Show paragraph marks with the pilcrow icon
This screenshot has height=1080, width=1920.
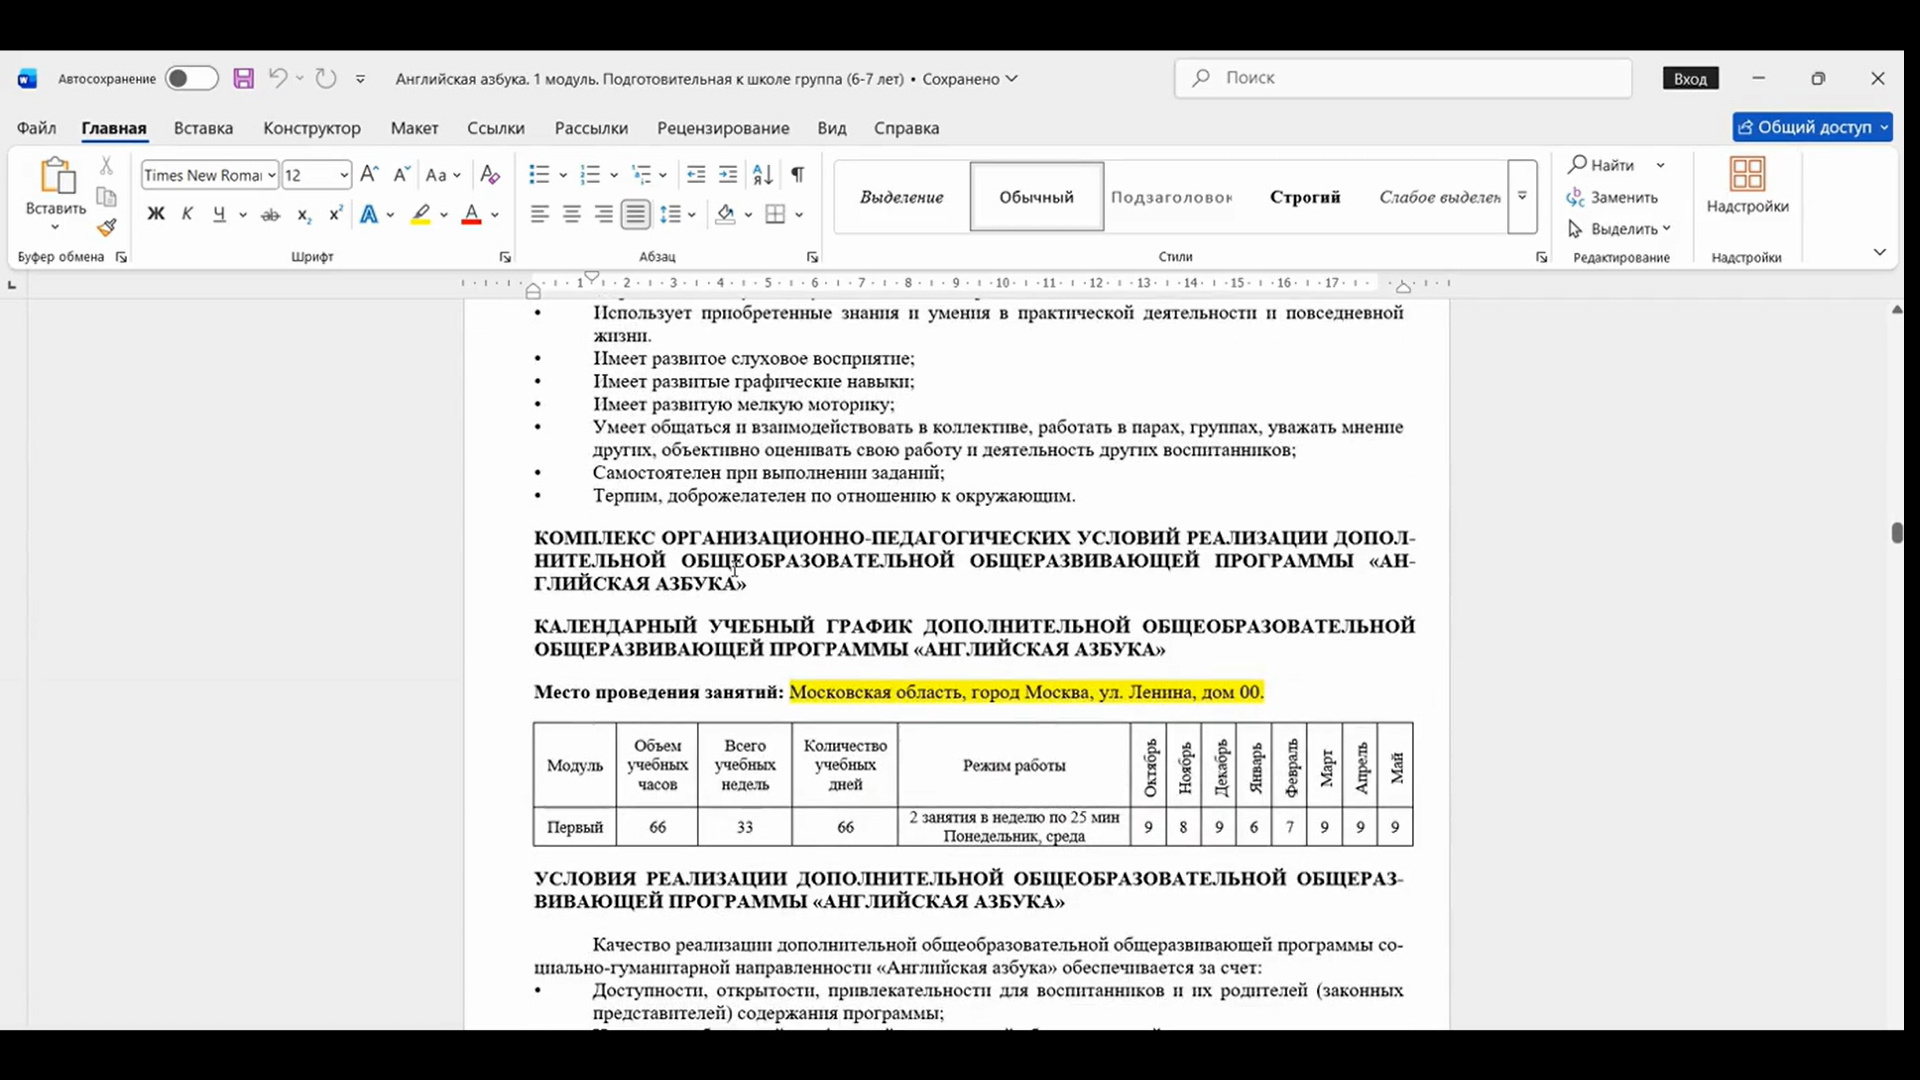[797, 175]
